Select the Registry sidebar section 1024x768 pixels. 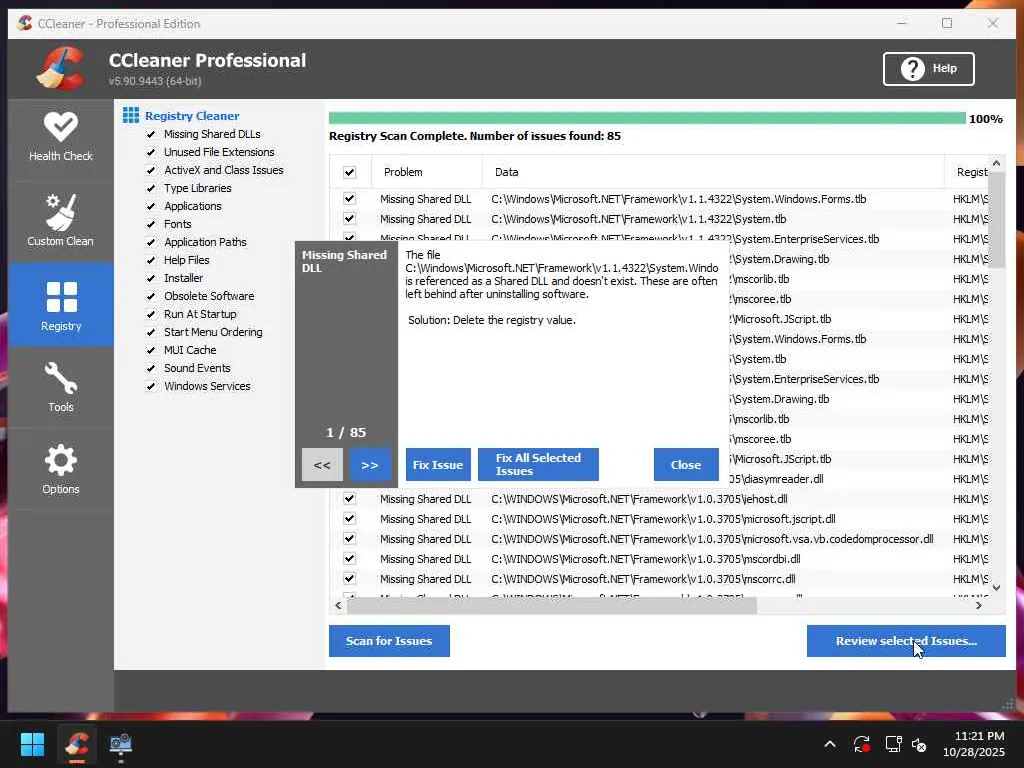pyautogui.click(x=61, y=305)
